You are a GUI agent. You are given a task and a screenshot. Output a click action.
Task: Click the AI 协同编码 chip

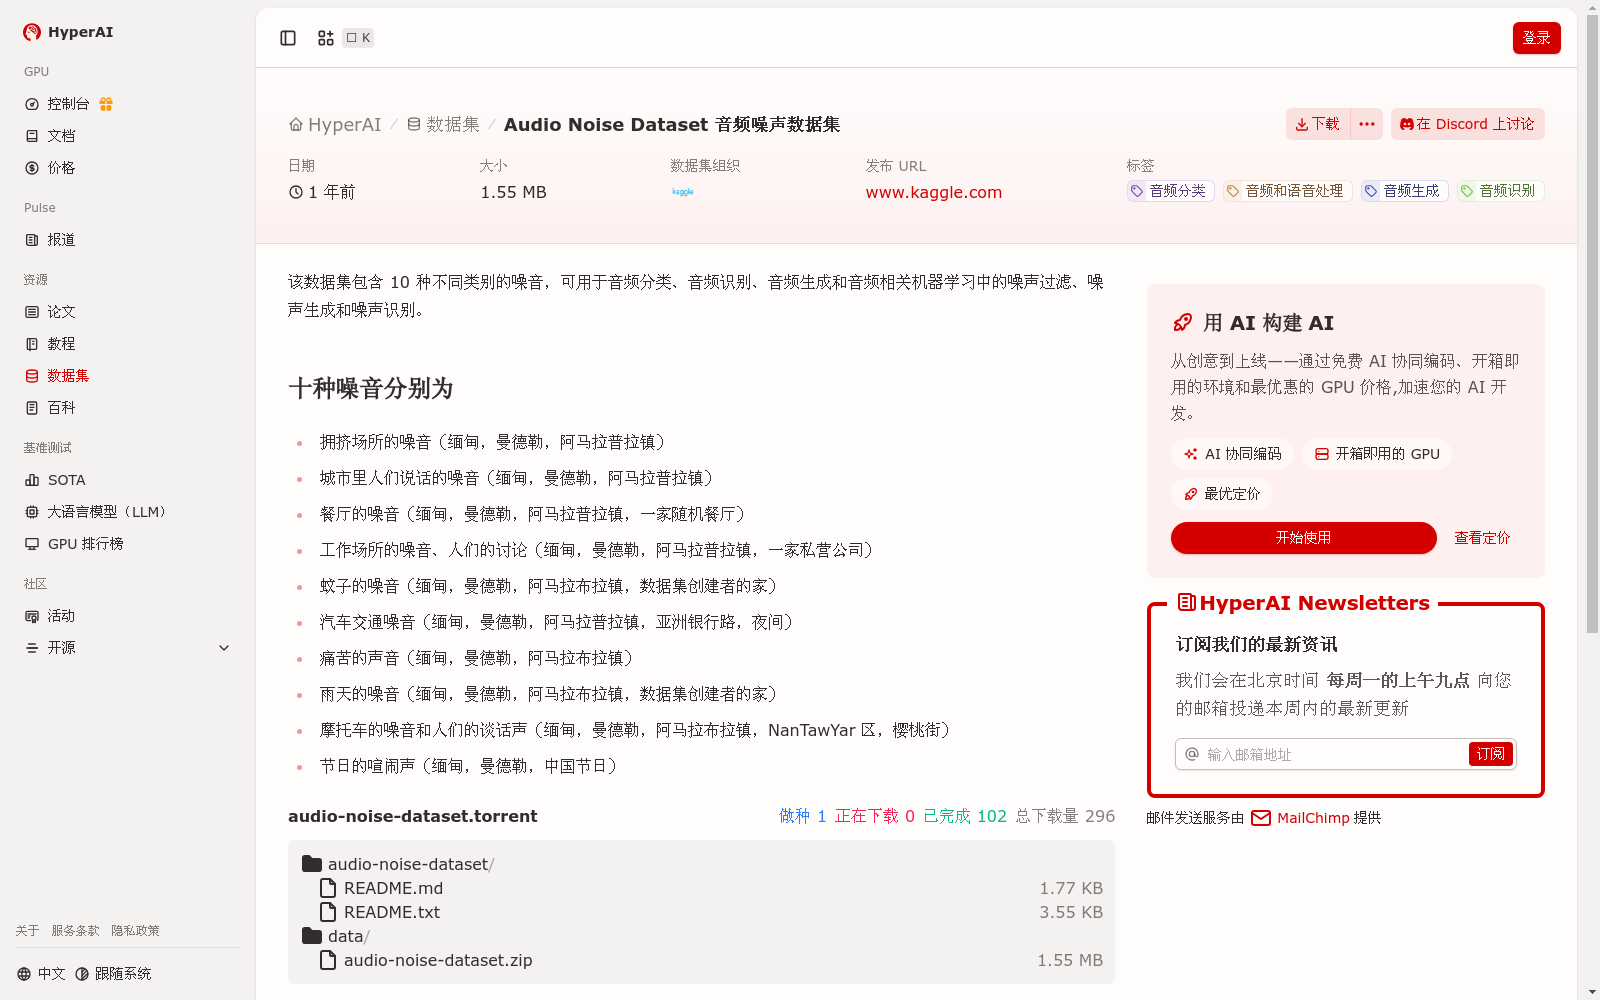(1232, 454)
